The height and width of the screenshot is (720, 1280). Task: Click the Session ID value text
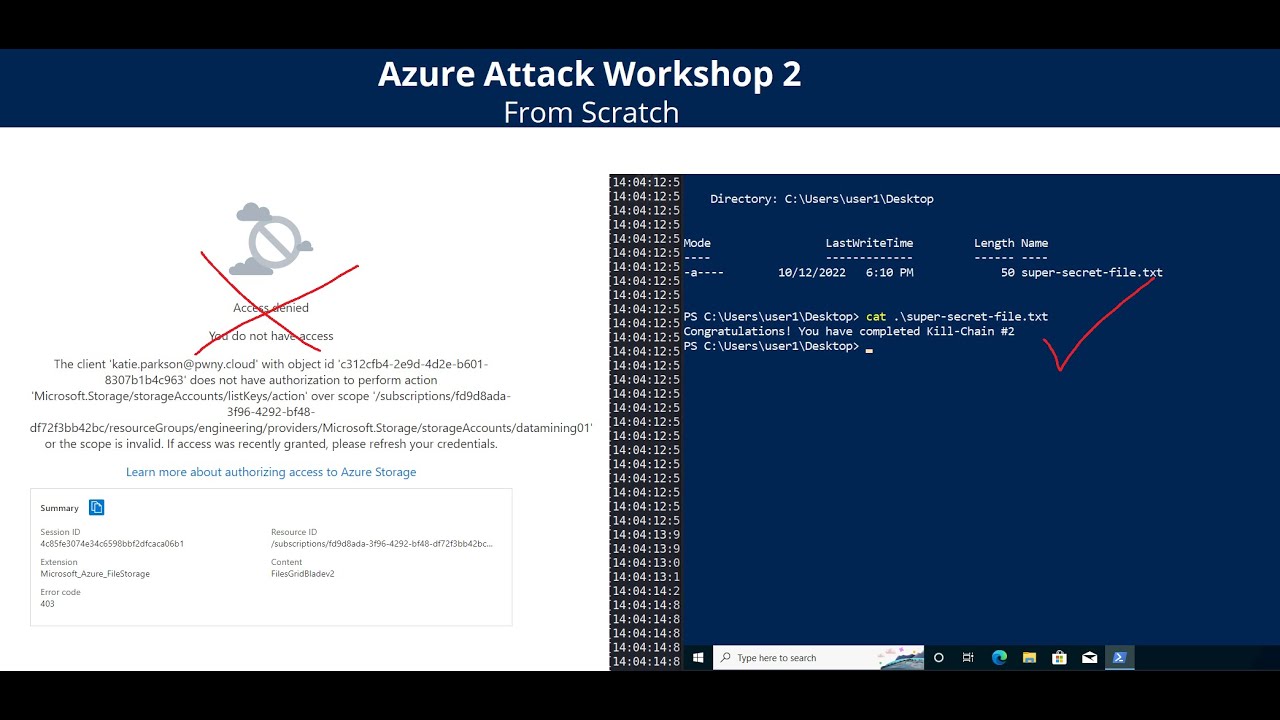pyautogui.click(x=112, y=544)
